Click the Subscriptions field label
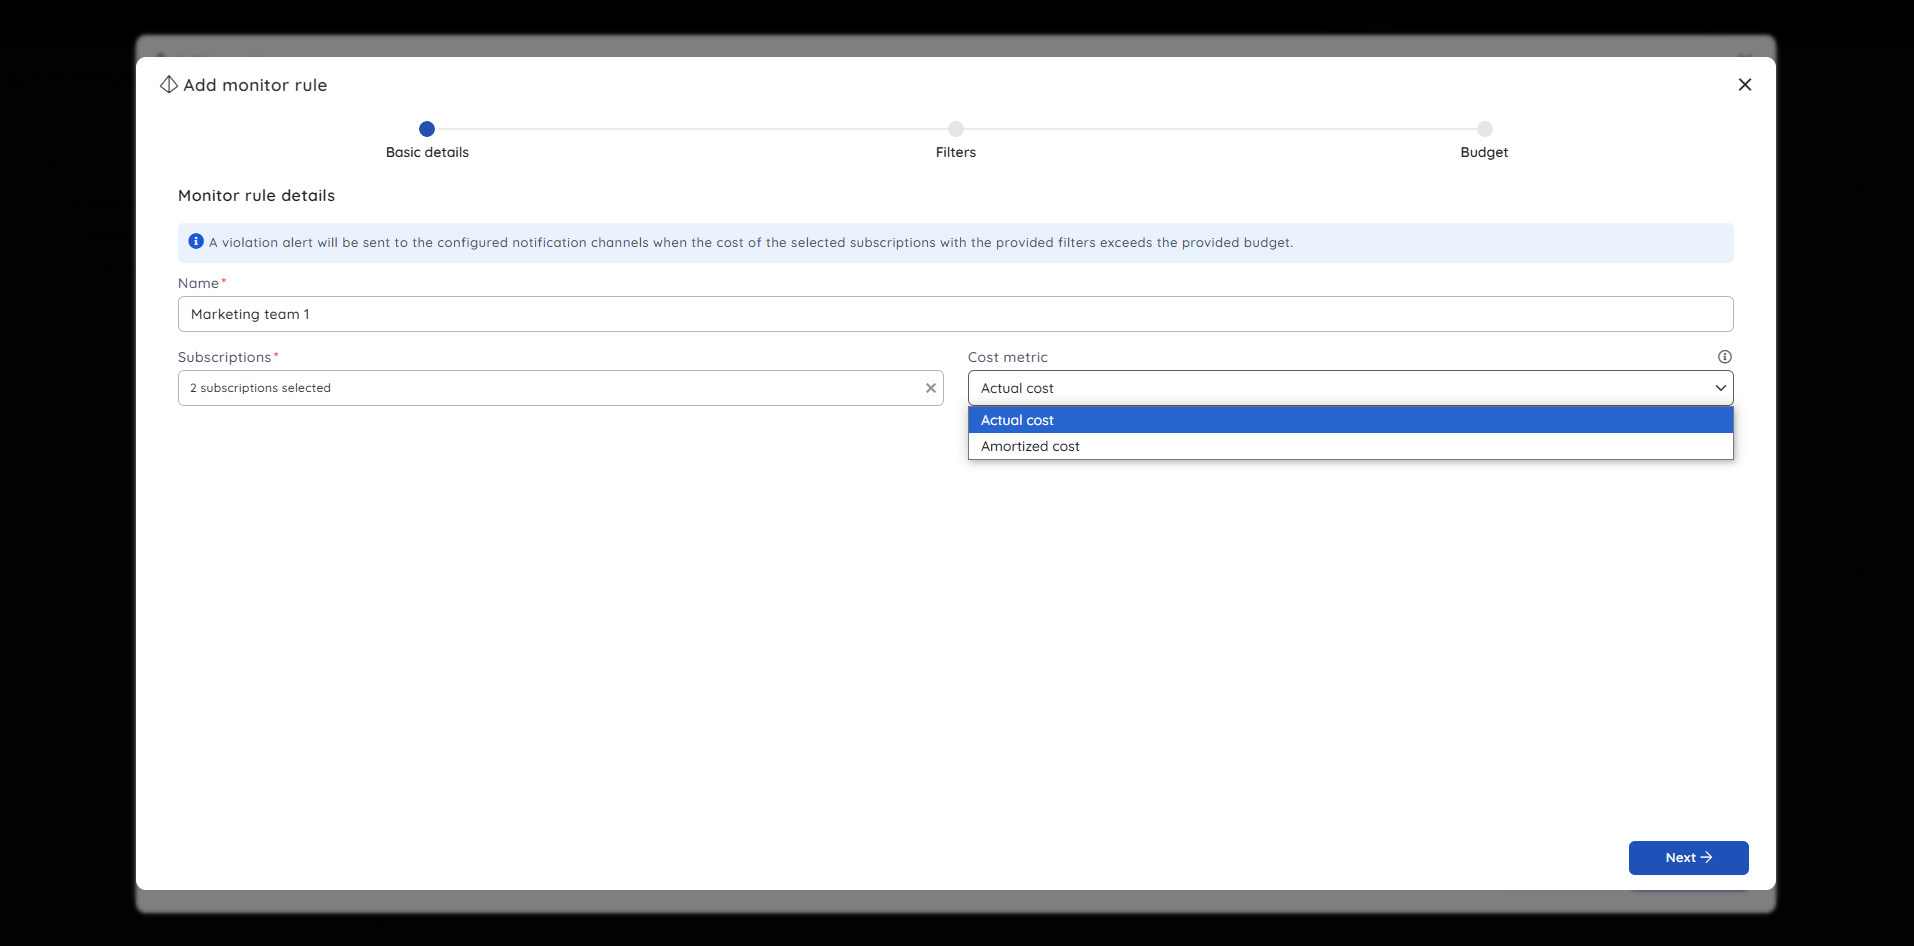The width and height of the screenshot is (1914, 946). tap(224, 357)
